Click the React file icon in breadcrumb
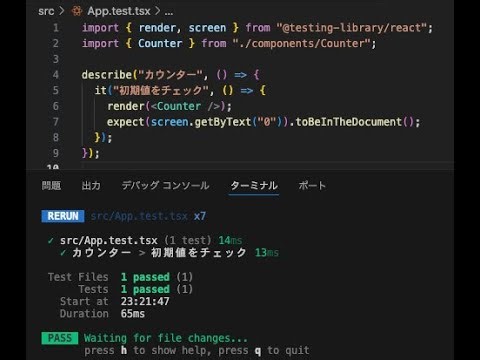The width and height of the screenshot is (480, 360). [x=77, y=11]
